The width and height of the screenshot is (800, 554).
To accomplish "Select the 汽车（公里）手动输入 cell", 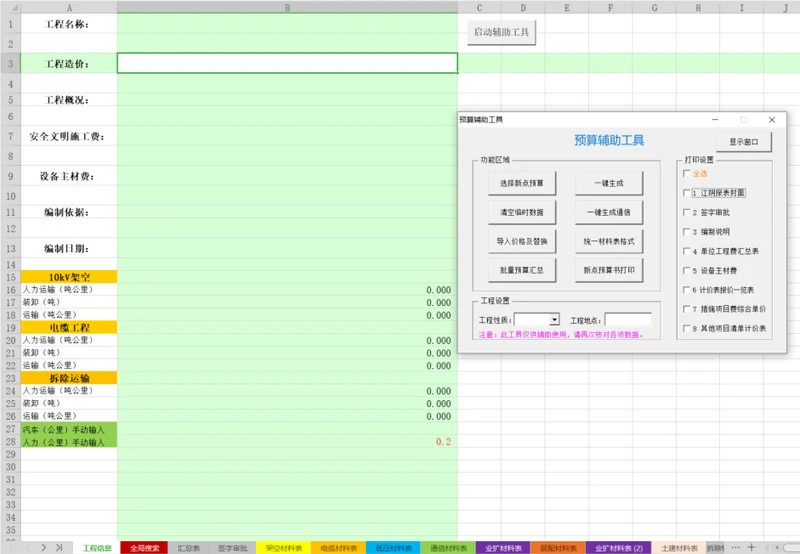I will point(69,429).
